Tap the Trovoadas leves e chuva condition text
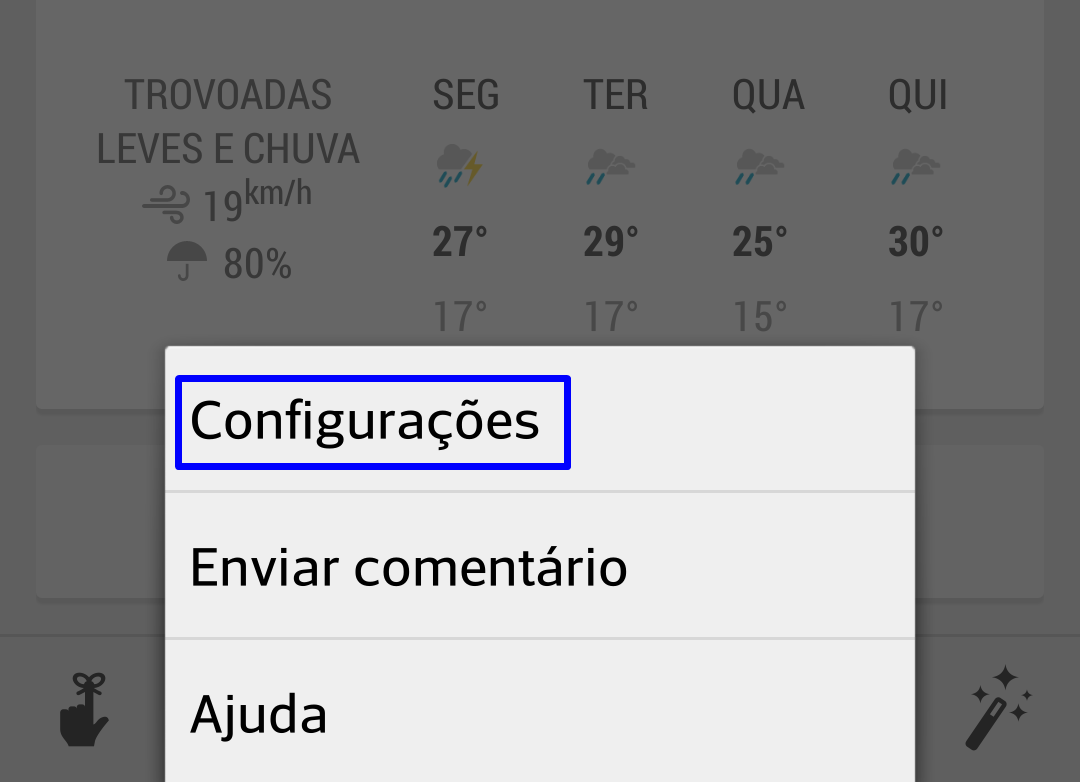 (x=228, y=122)
